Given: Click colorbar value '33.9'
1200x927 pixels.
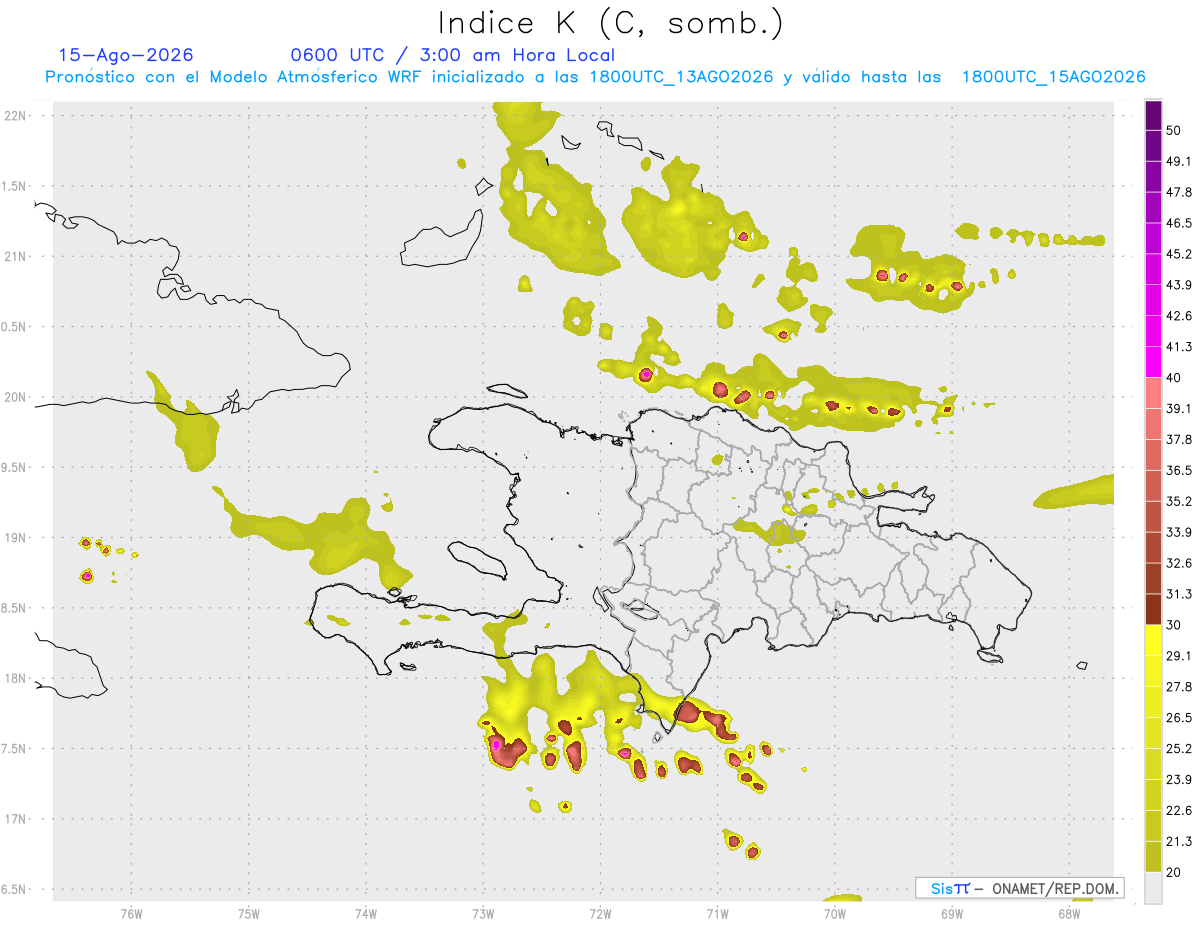Looking at the screenshot, I should tap(1179, 532).
